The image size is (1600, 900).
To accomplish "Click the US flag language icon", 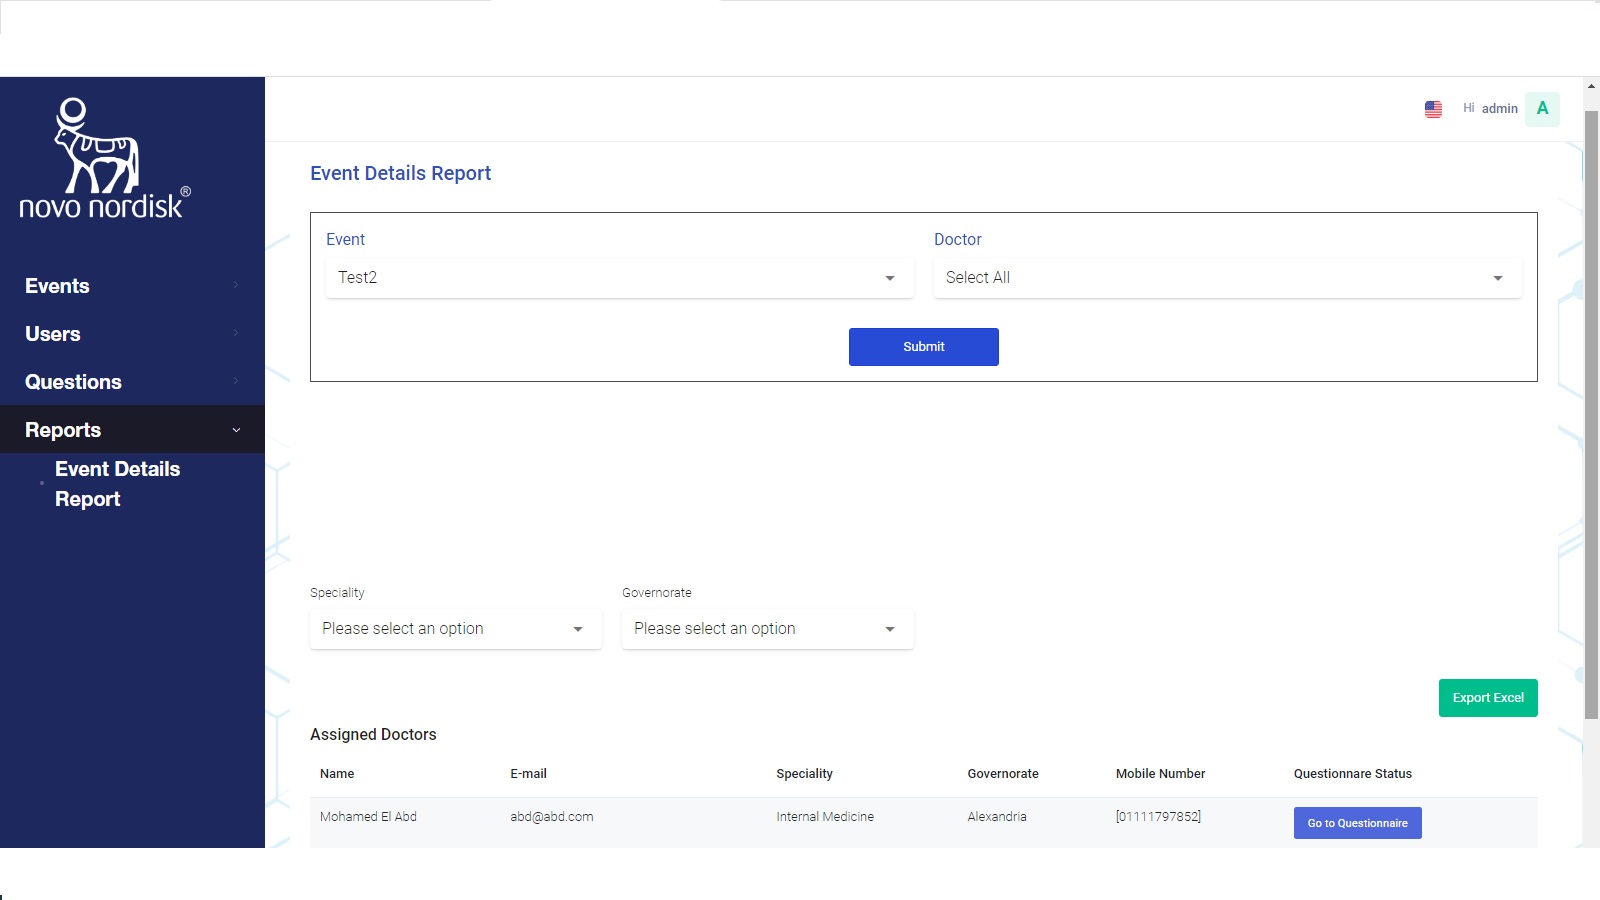I will point(1433,109).
